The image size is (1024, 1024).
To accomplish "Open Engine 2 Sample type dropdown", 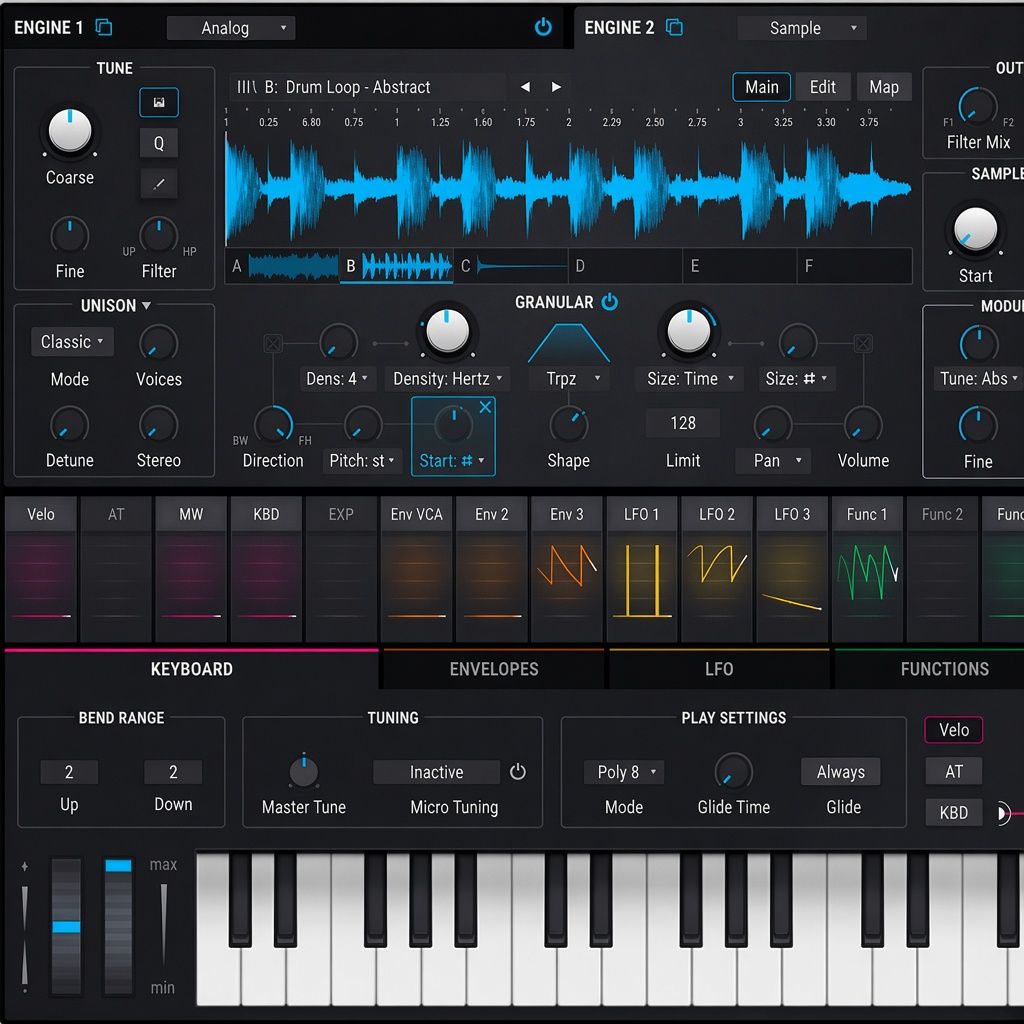I will point(802,28).
